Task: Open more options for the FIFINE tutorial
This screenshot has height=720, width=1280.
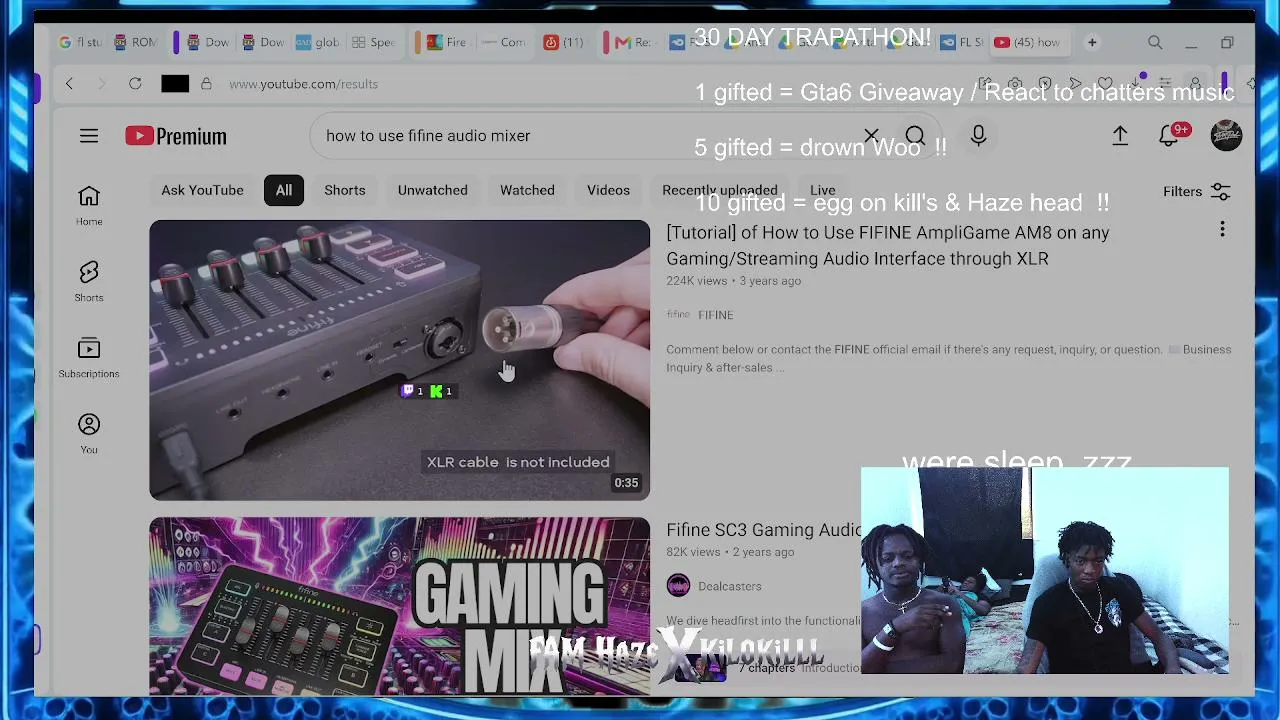Action: click(1222, 230)
